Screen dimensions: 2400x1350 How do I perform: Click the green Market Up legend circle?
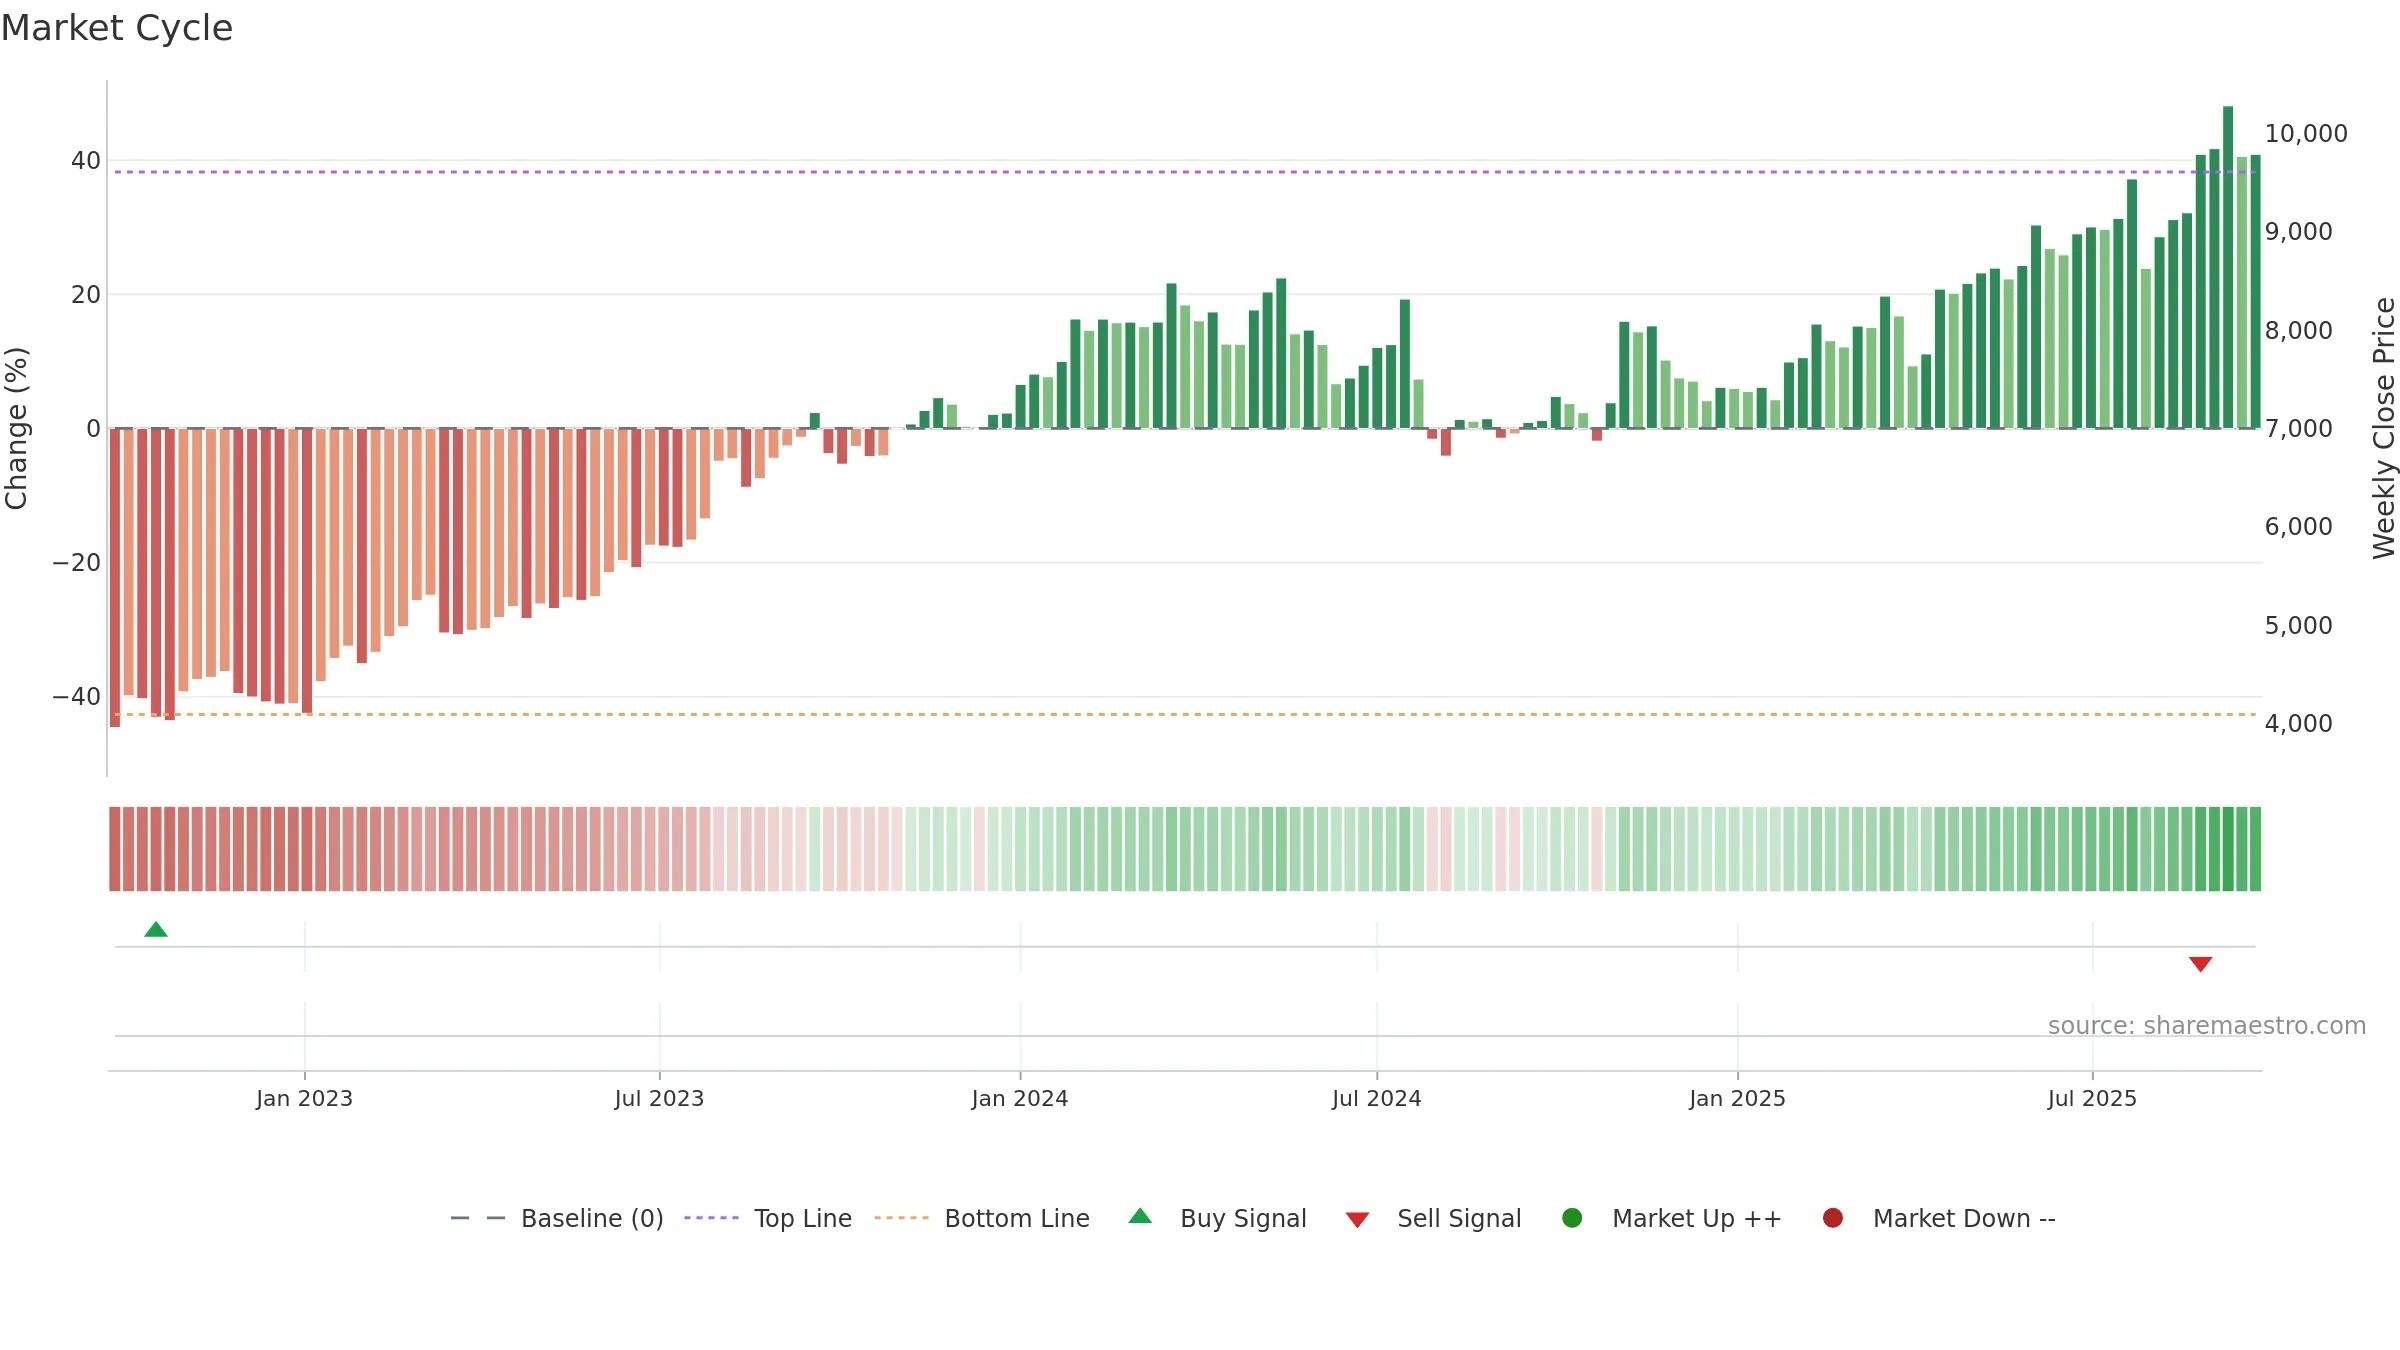[x=1572, y=1218]
